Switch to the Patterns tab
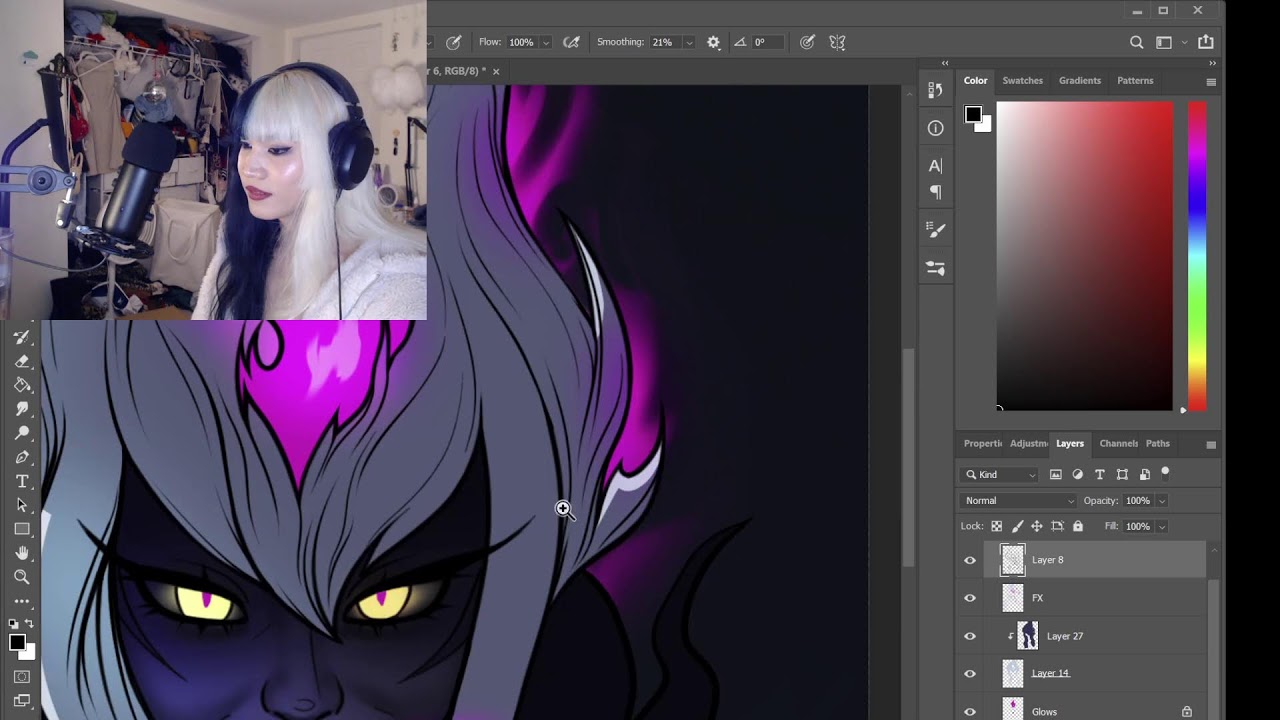The height and width of the screenshot is (720, 1280). point(1135,80)
